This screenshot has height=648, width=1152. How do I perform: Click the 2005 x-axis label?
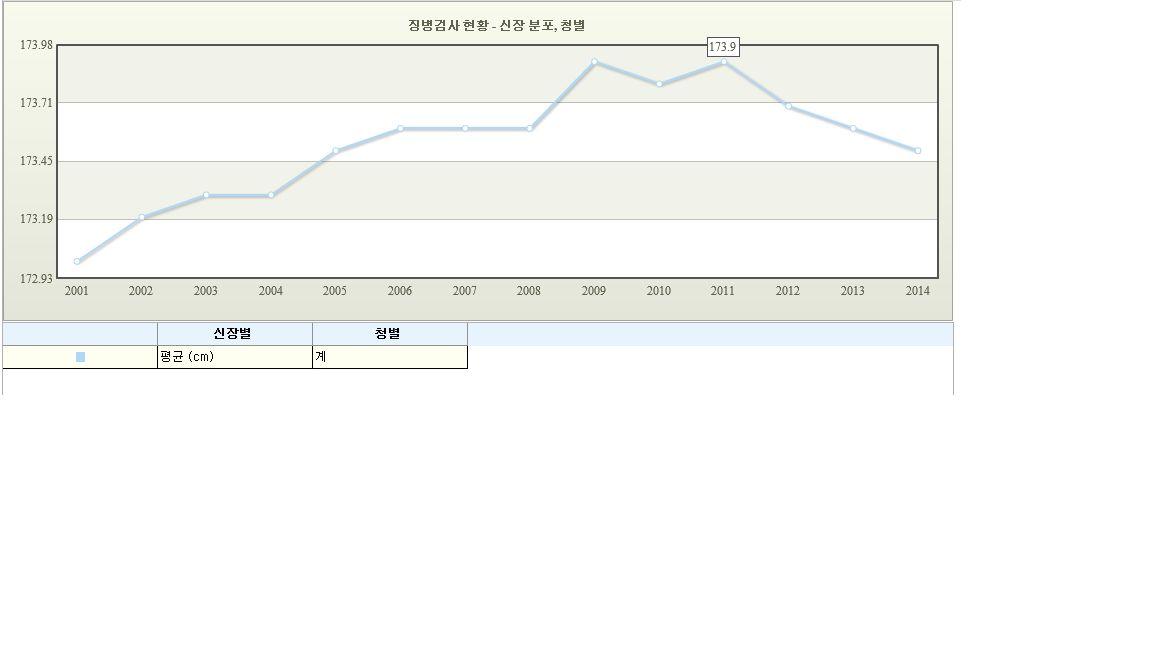click(x=335, y=291)
